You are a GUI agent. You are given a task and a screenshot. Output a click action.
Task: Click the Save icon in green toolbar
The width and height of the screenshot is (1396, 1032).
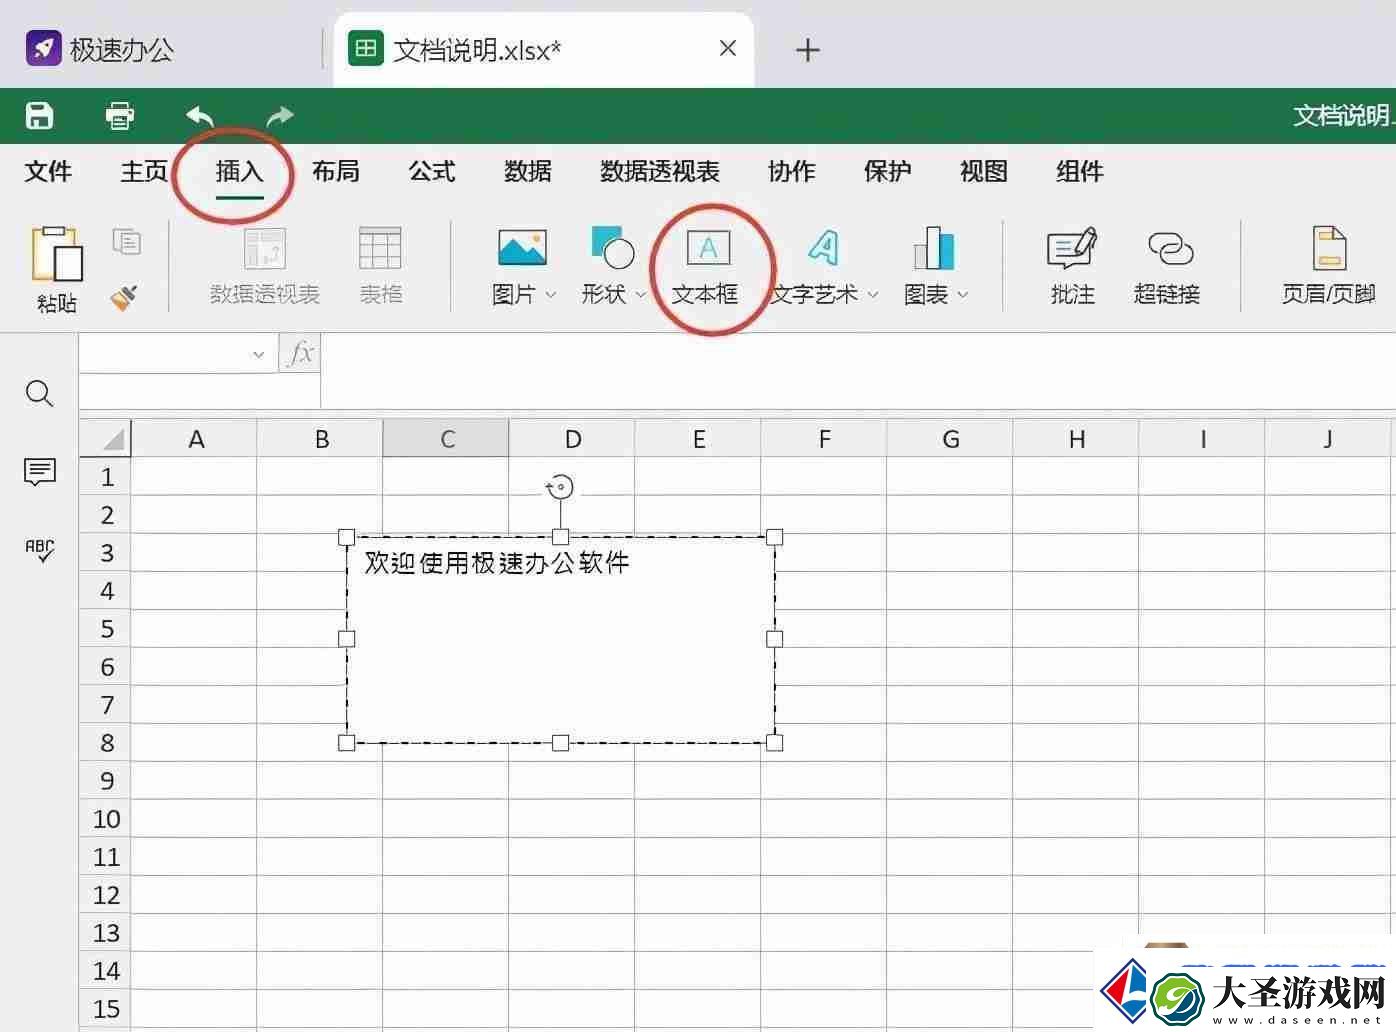tap(39, 116)
